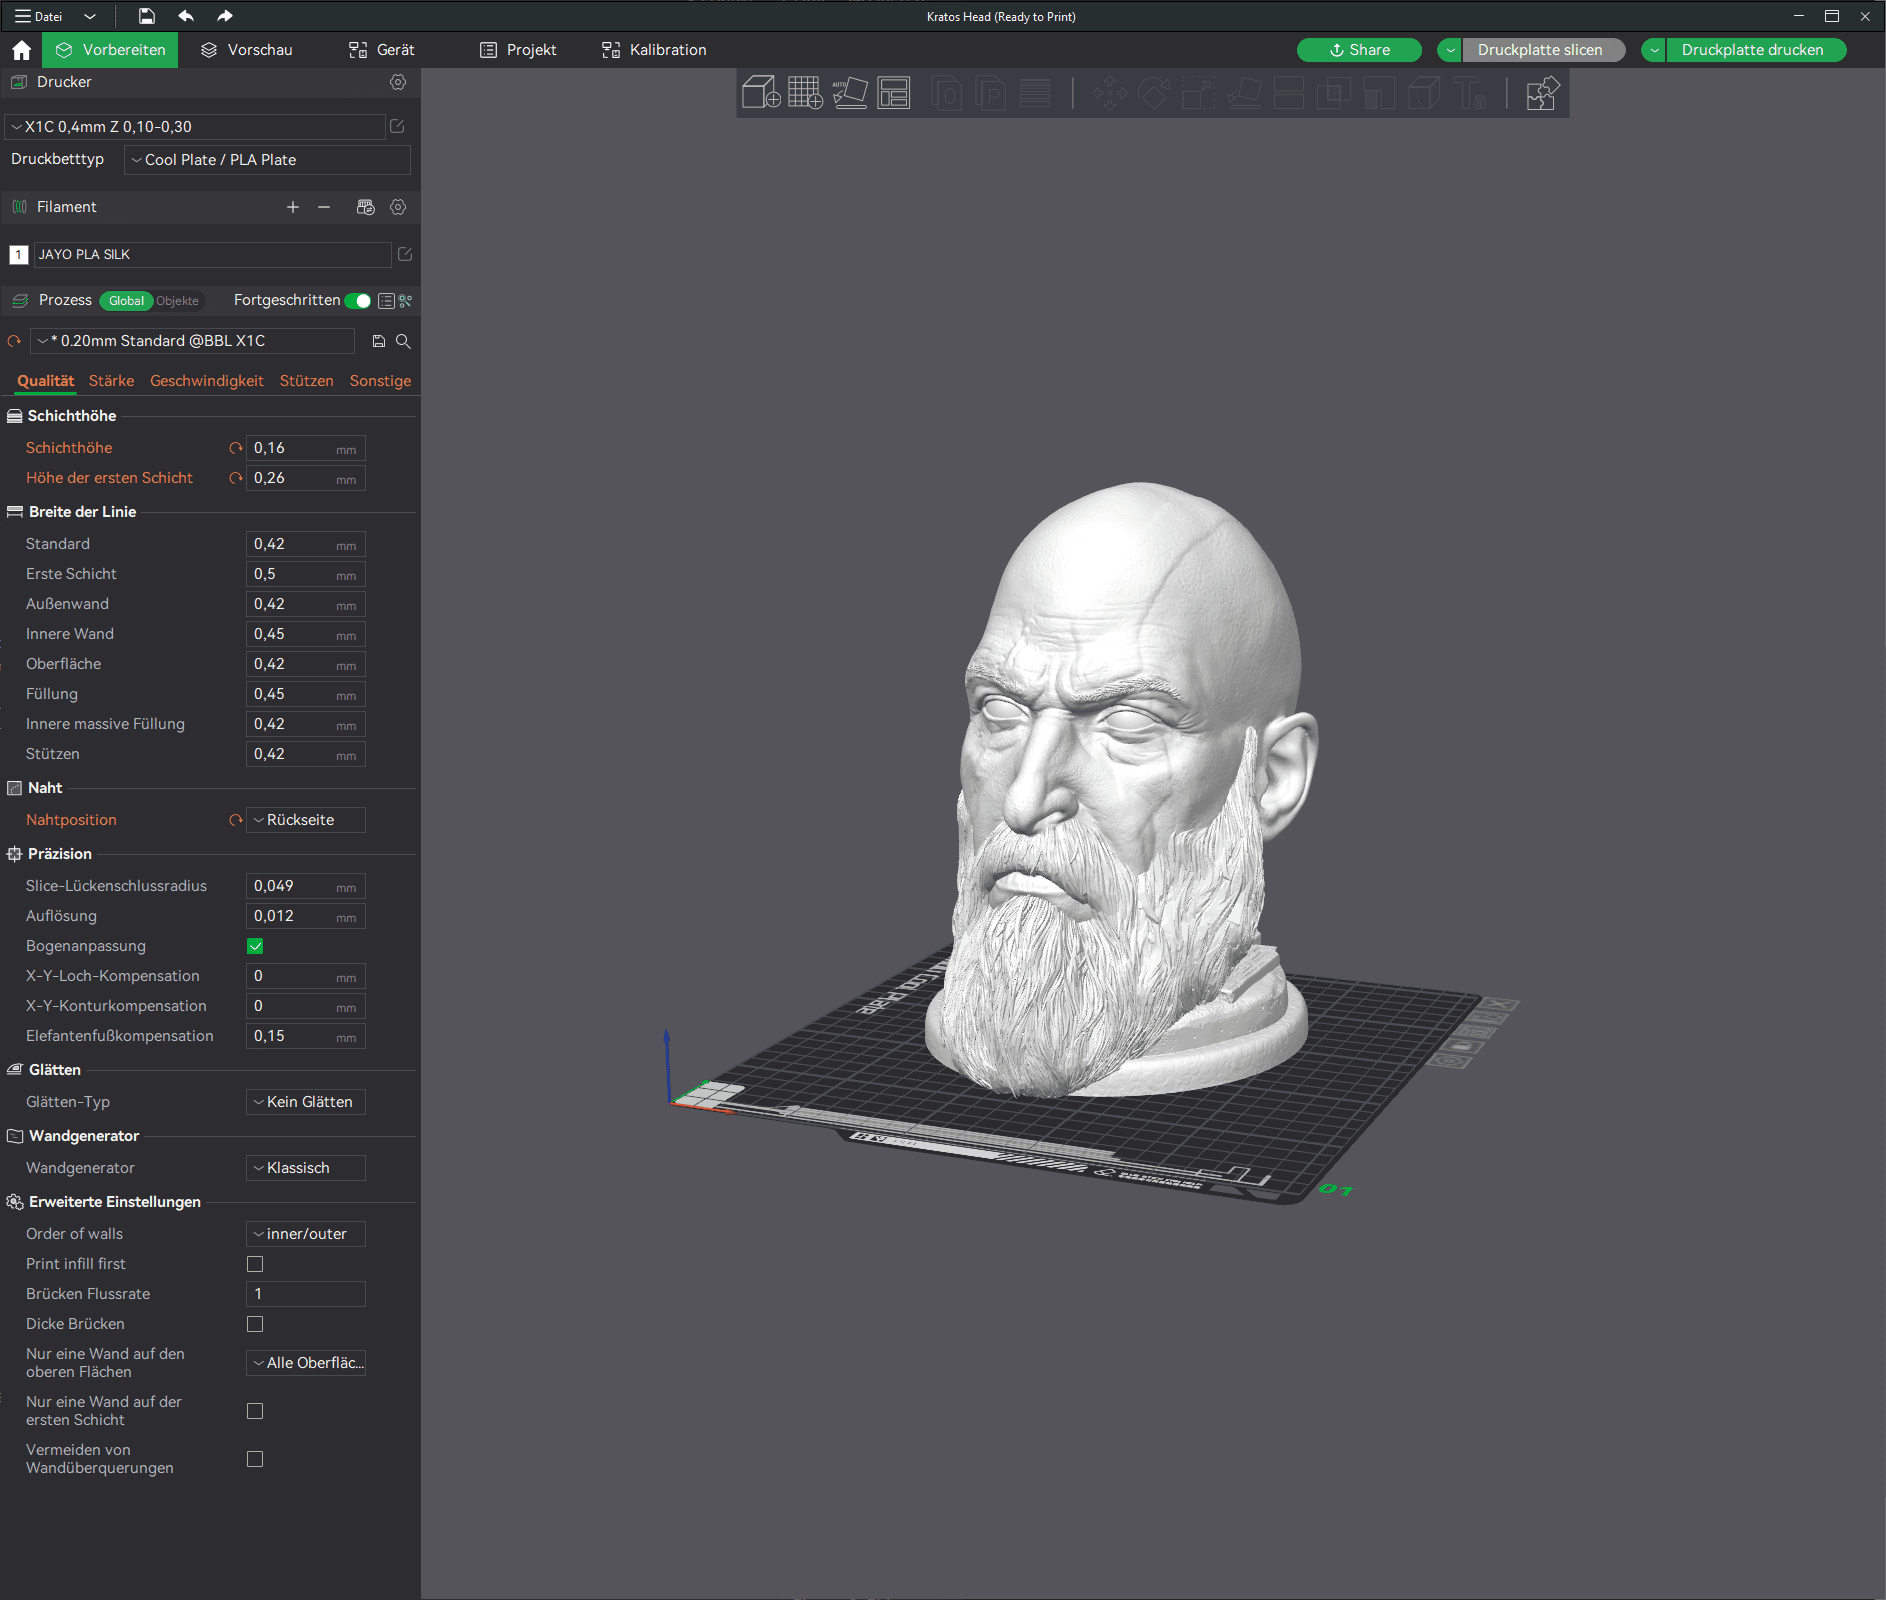This screenshot has width=1886, height=1600.
Task: Search process settings magnifier icon
Action: pyautogui.click(x=403, y=341)
